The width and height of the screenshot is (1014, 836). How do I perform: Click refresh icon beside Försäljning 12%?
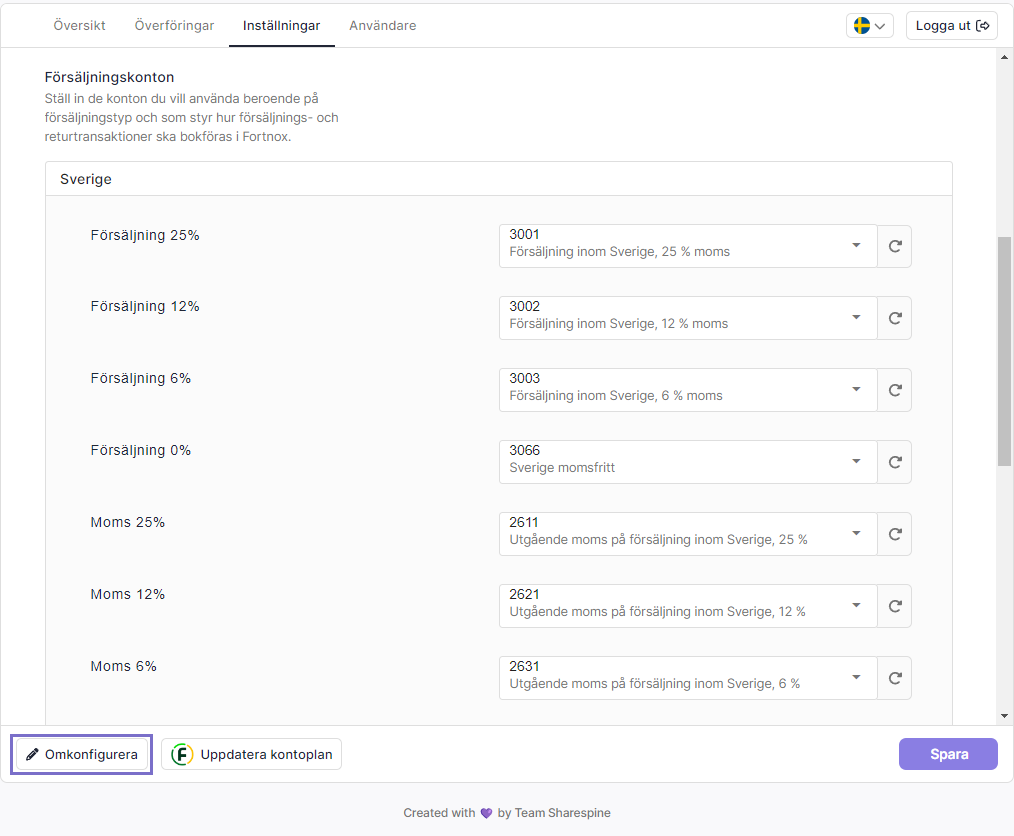895,318
